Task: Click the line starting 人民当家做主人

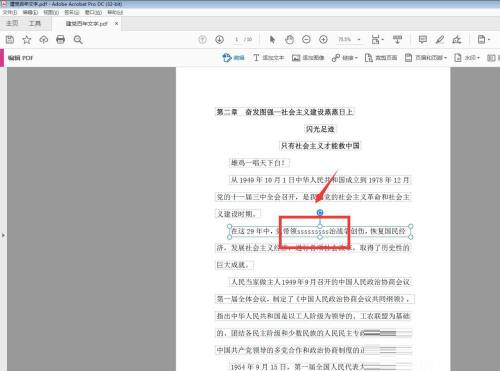Action: [320, 282]
